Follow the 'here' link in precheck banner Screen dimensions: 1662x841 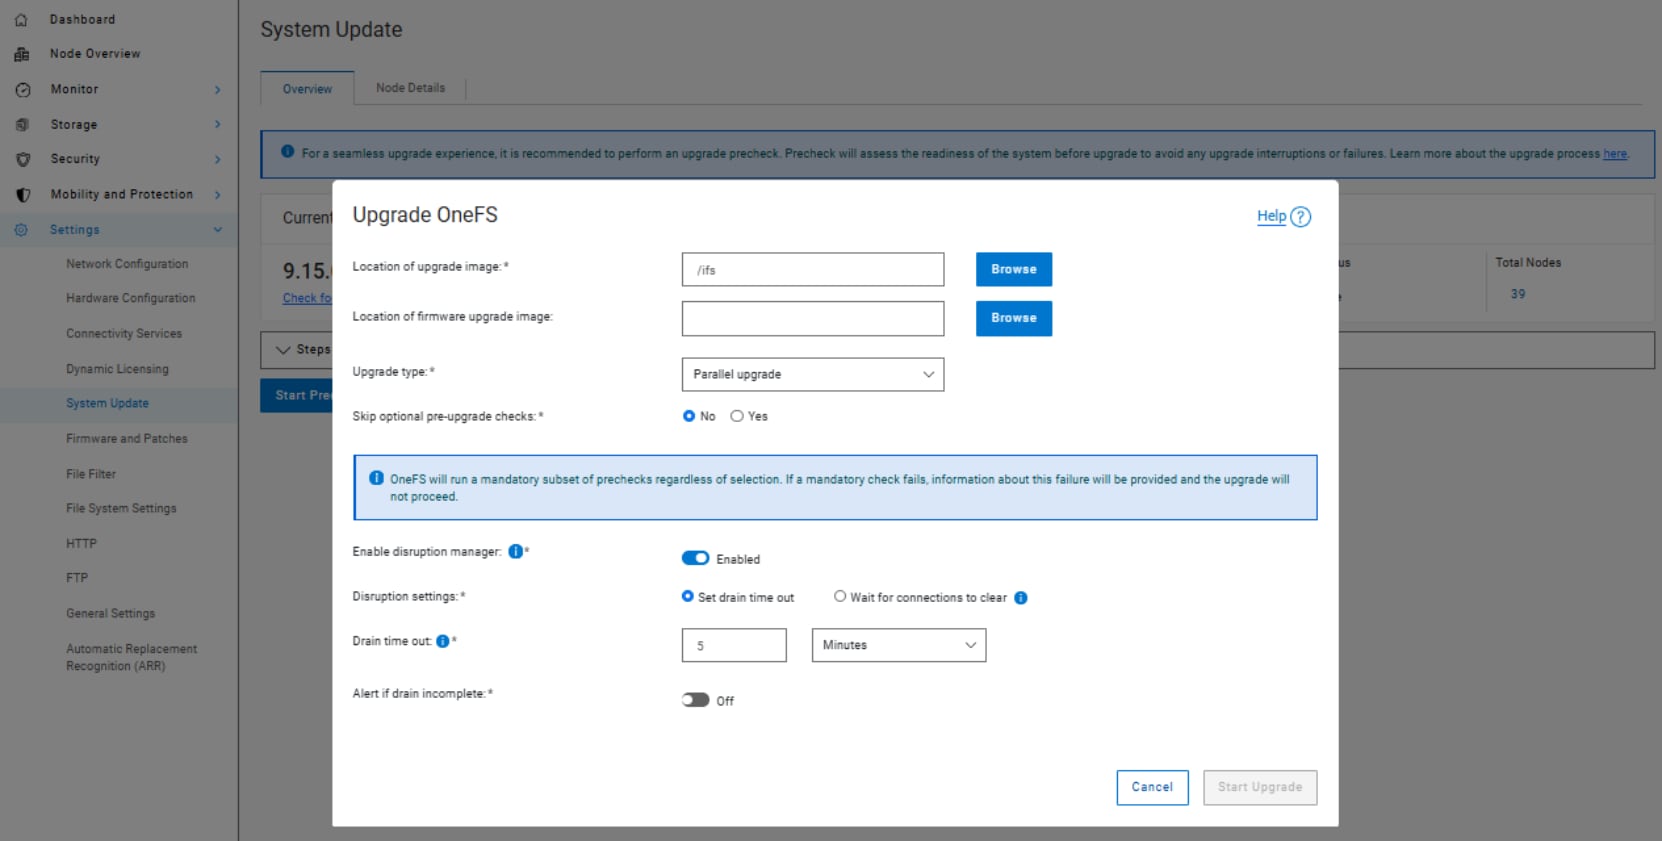tap(1615, 154)
